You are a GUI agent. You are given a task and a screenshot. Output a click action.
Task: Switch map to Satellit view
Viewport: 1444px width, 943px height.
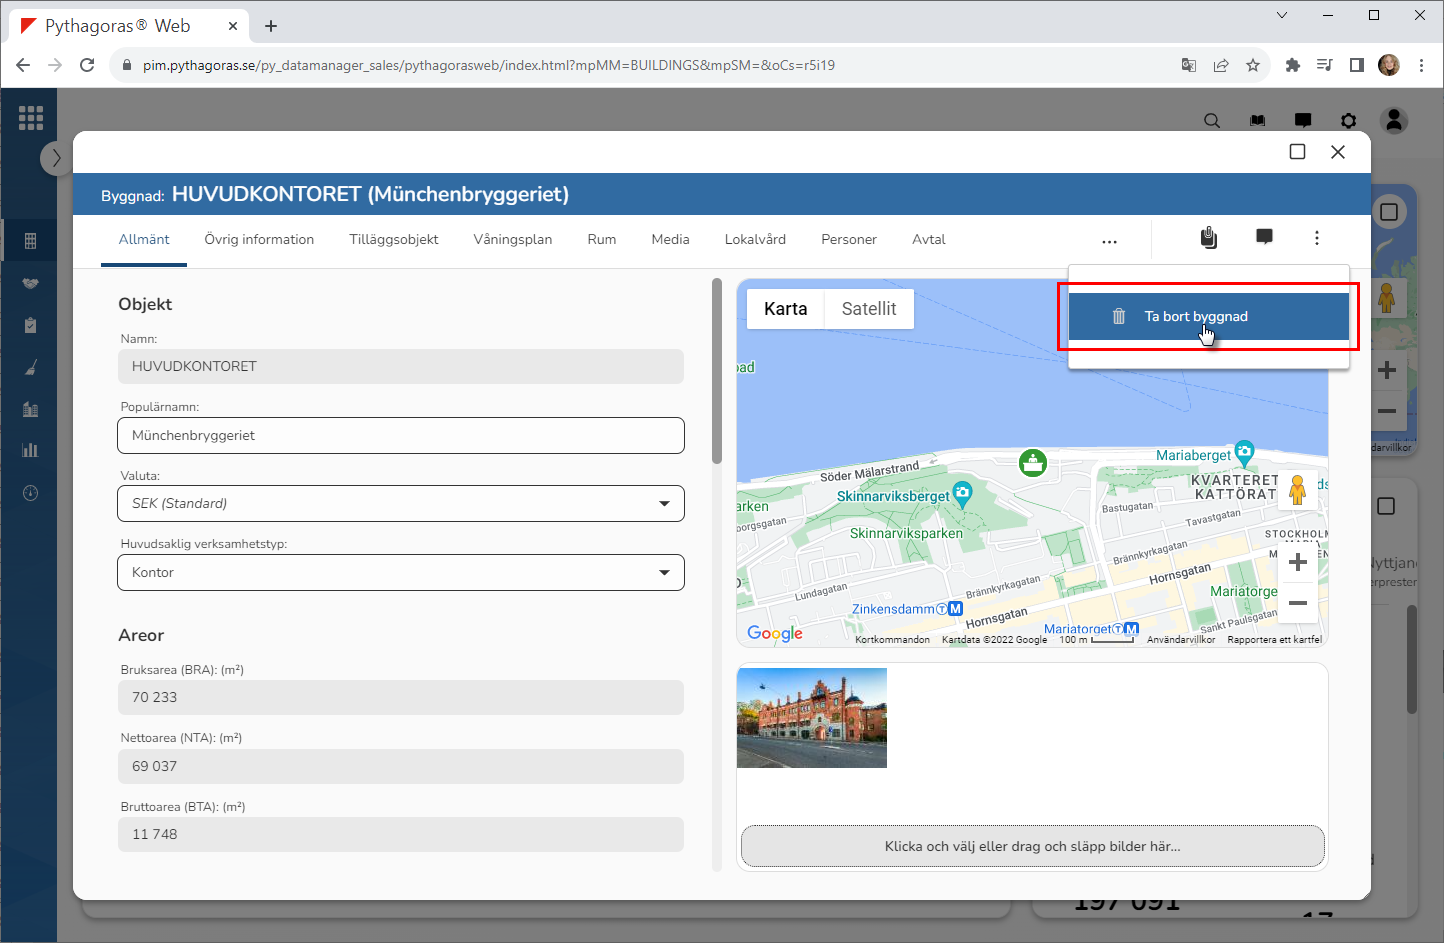click(x=868, y=309)
